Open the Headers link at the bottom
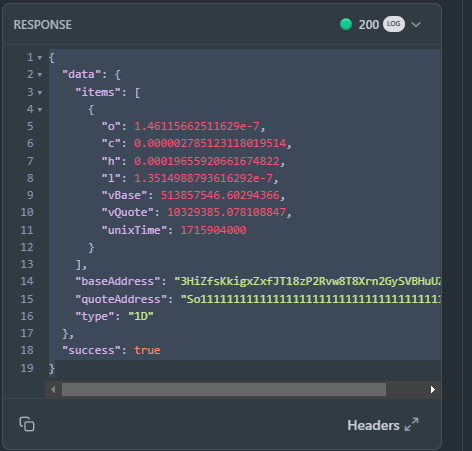 (x=373, y=425)
